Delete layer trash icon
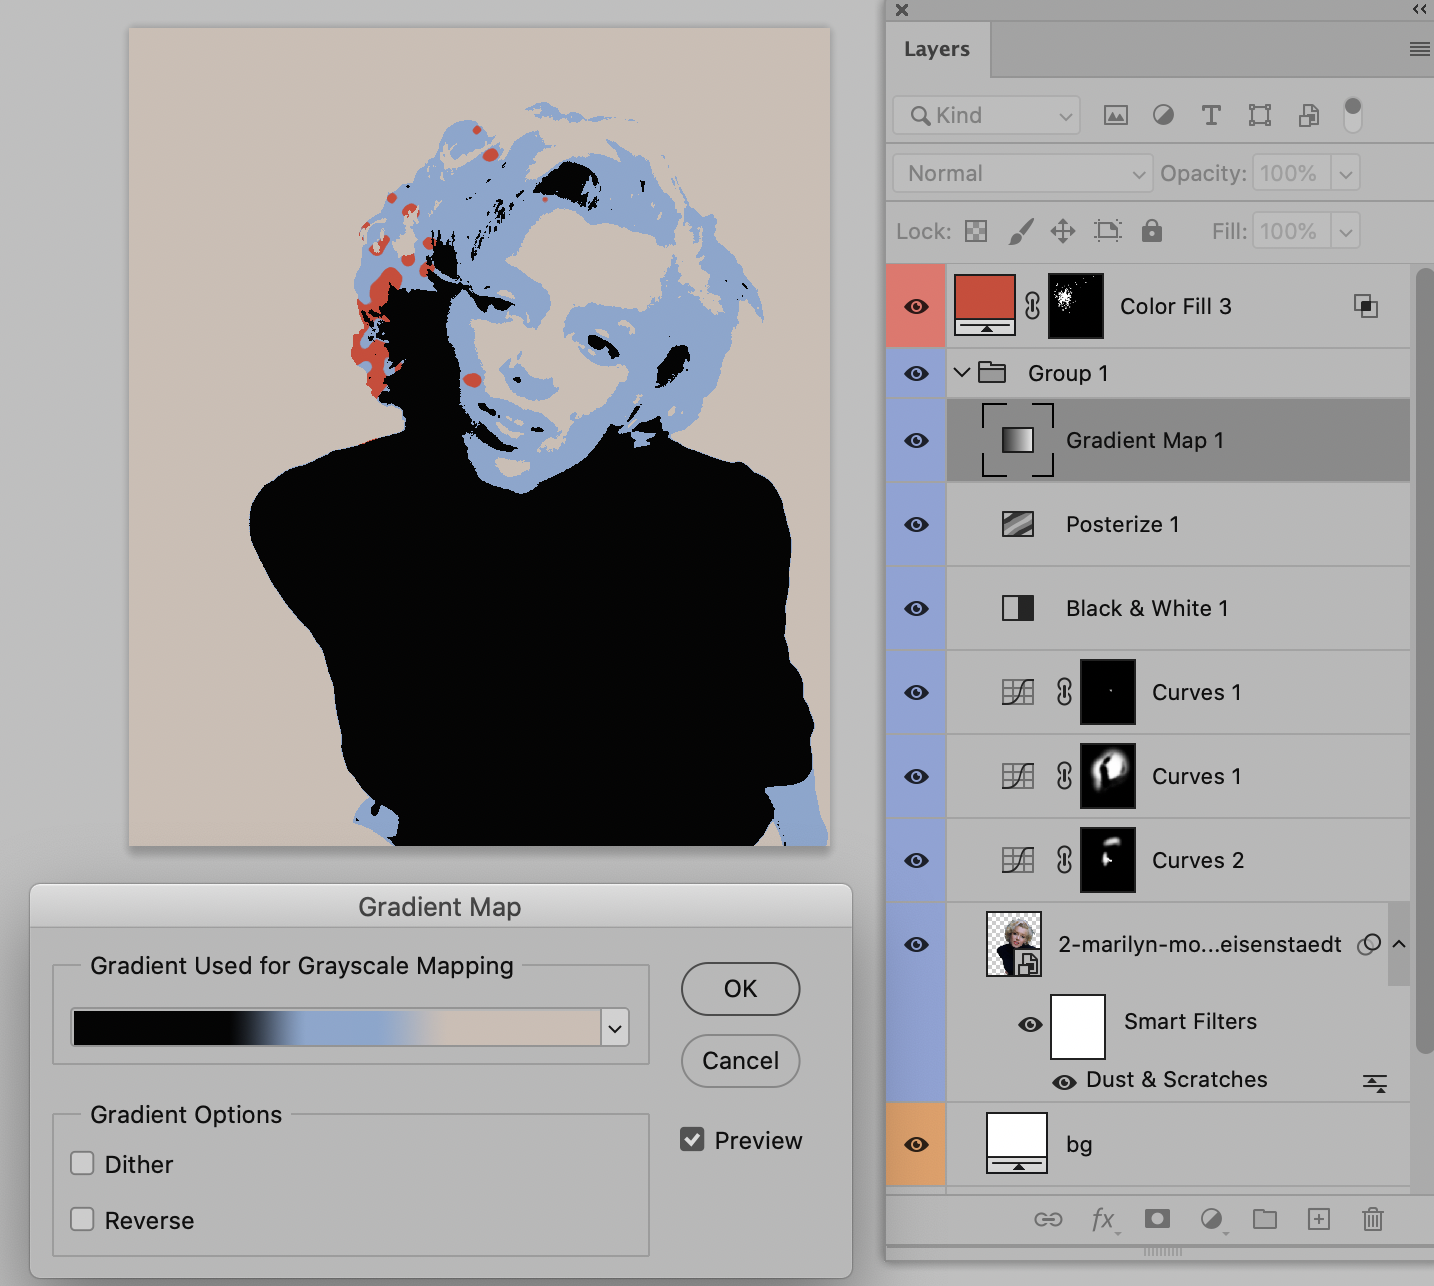This screenshot has width=1434, height=1286. [1373, 1218]
